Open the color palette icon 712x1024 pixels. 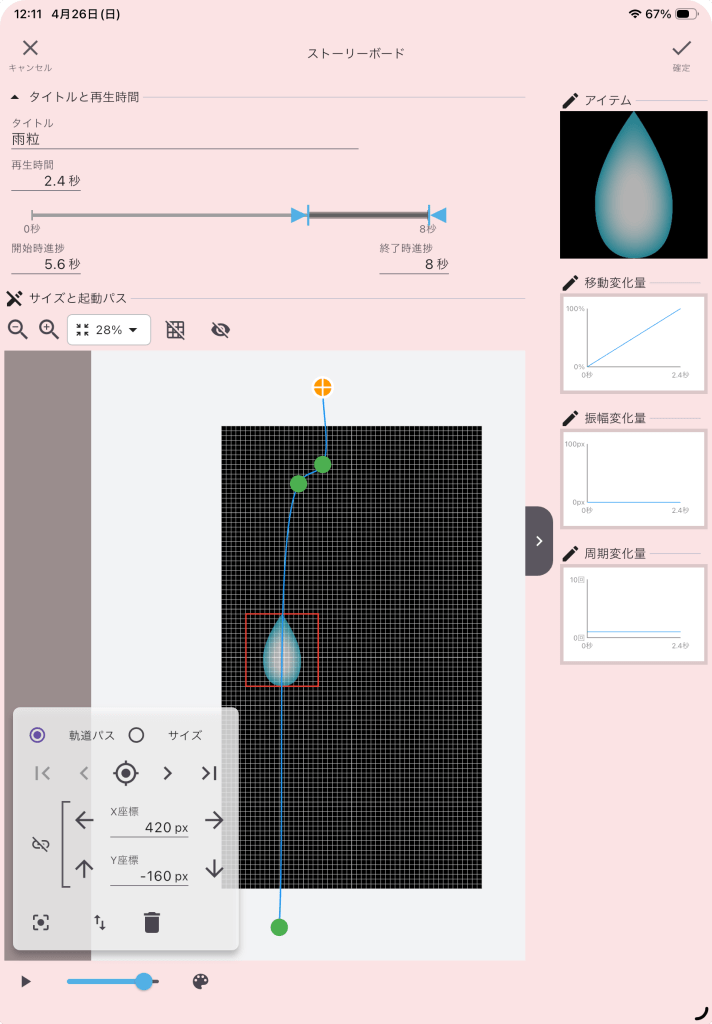pyautogui.click(x=200, y=982)
